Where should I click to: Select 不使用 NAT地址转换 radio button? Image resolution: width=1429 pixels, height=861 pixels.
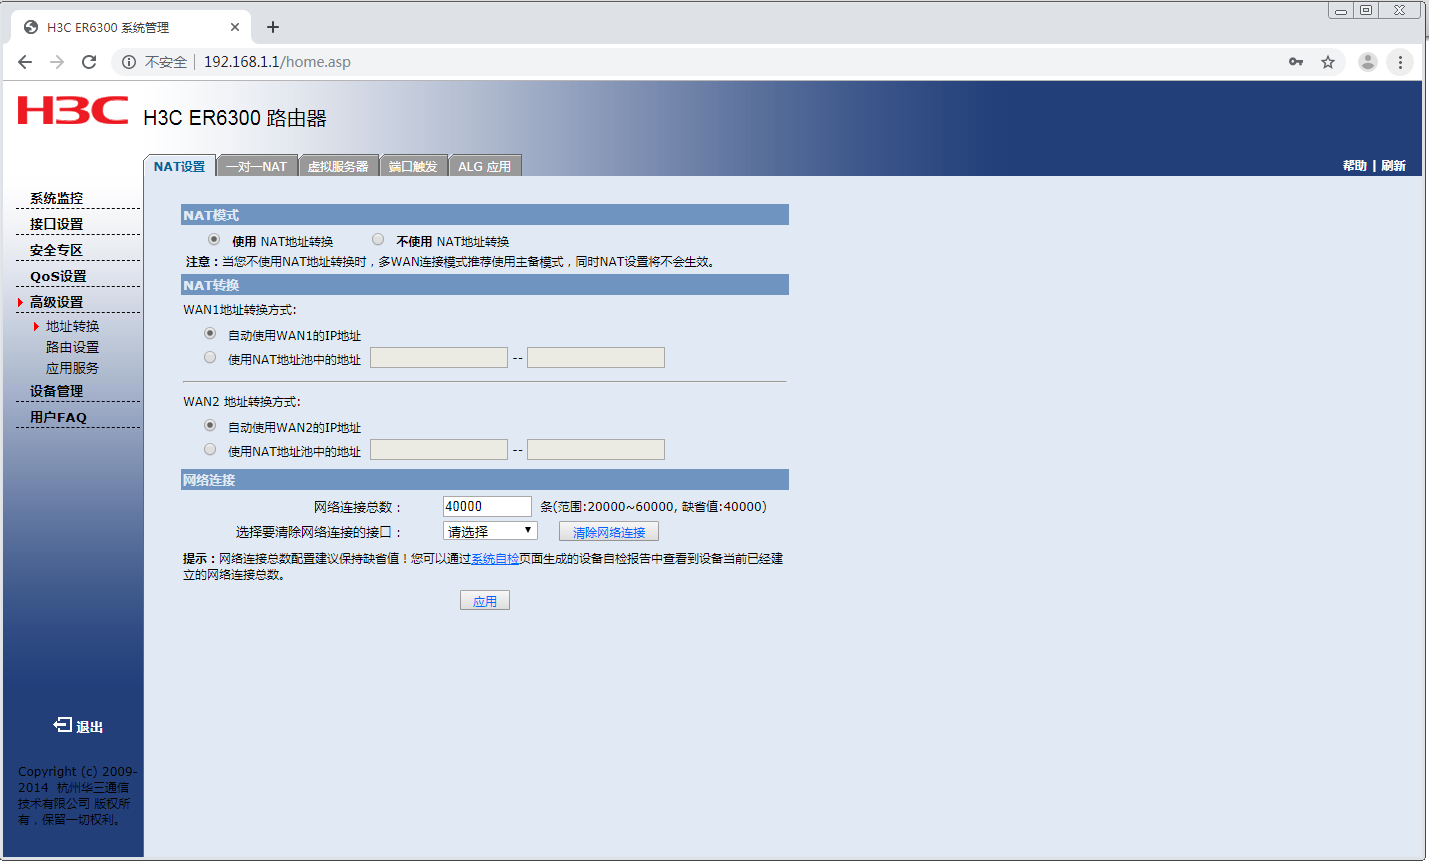[x=378, y=240]
